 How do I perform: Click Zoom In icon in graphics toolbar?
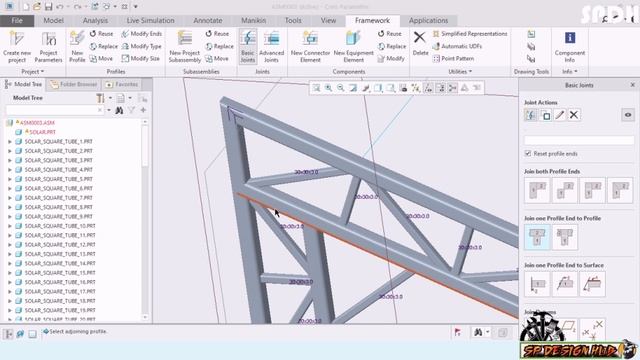pos(329,88)
